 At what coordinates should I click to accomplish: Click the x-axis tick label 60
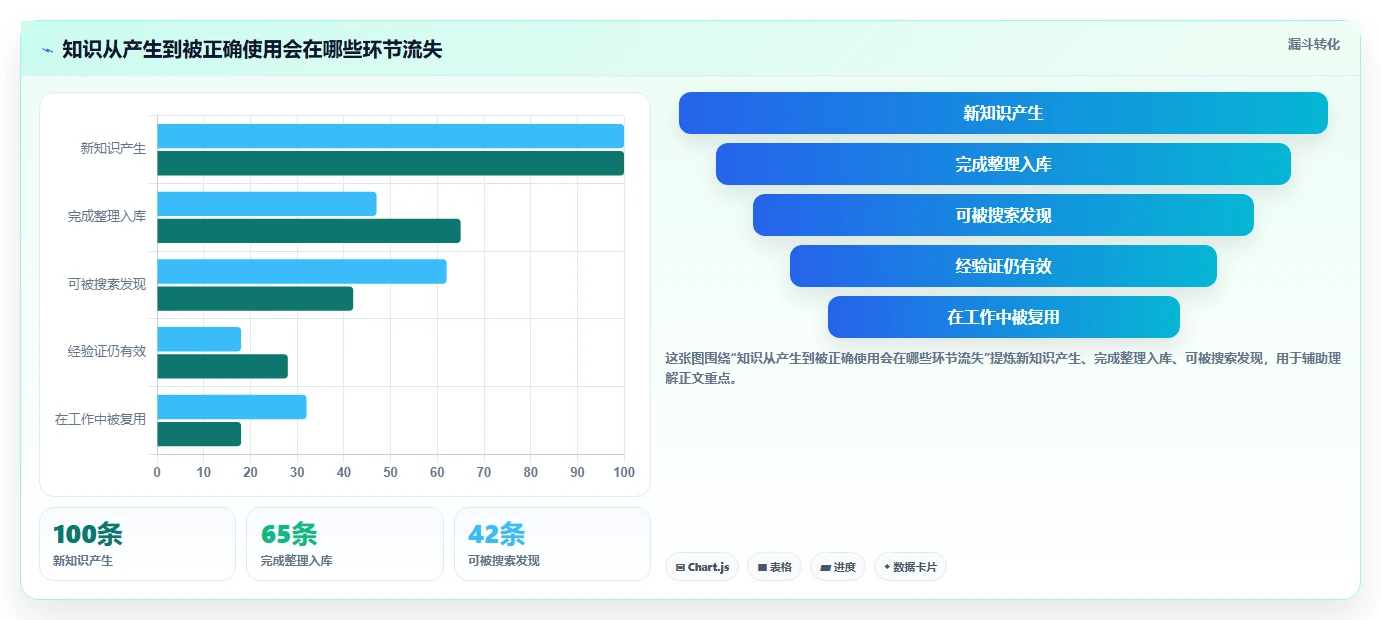point(437,472)
